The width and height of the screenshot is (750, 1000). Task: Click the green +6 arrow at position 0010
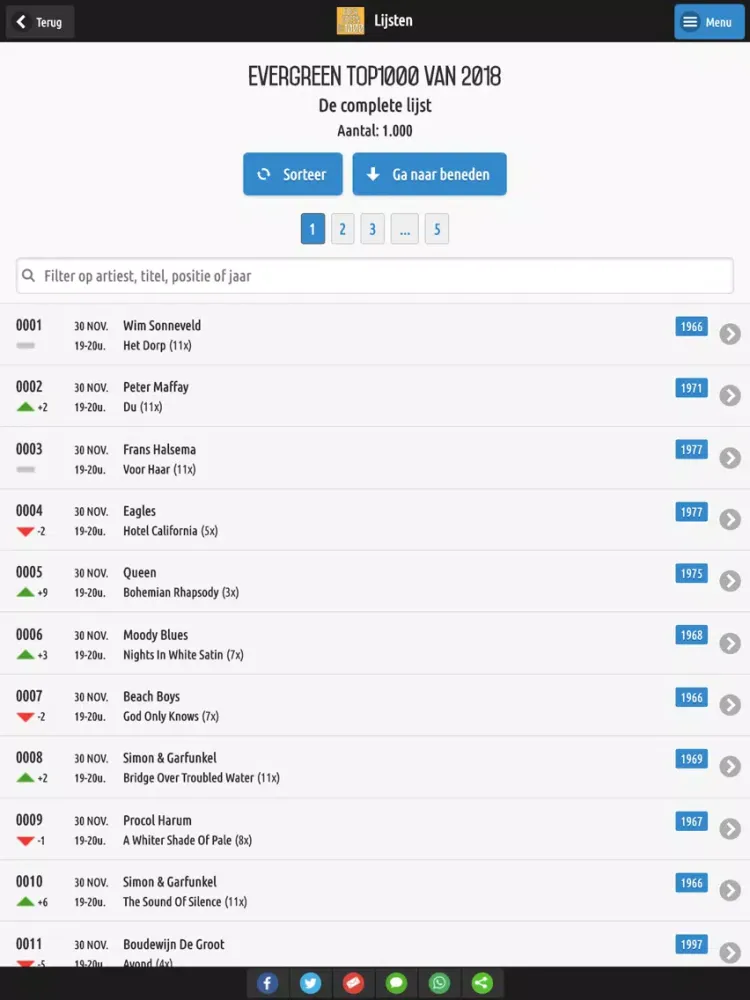click(x=26, y=902)
